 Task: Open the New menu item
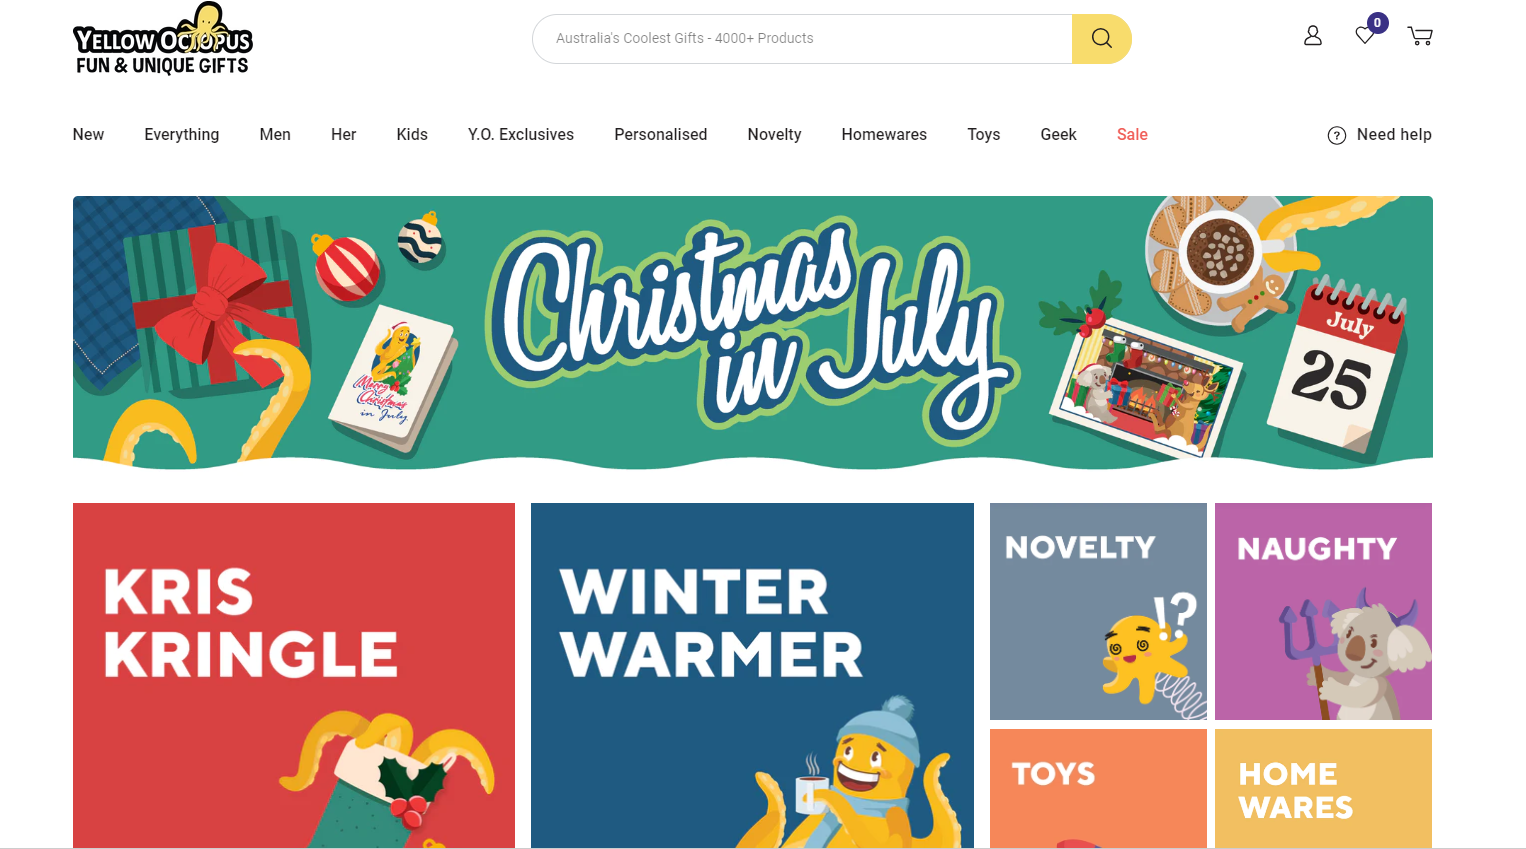tap(88, 134)
